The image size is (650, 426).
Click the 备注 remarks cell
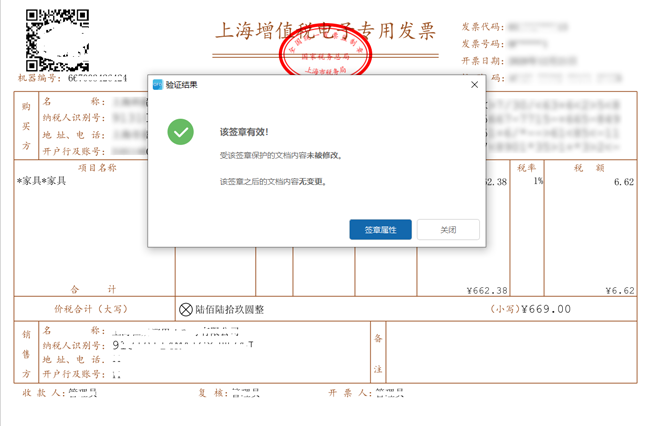(x=378, y=354)
